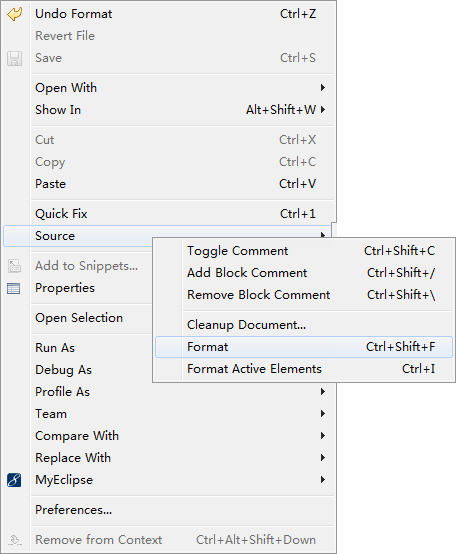Click the Remove from Context icon
This screenshot has height=554, width=457.
click(14, 540)
